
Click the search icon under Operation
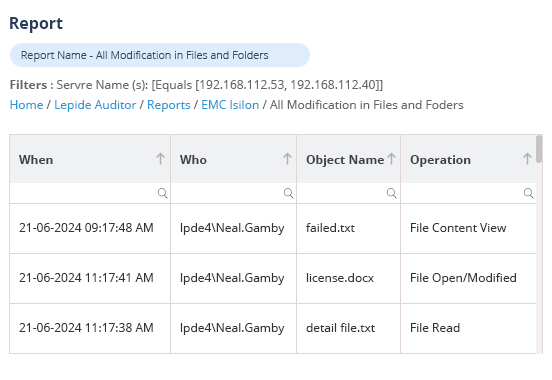tap(528, 193)
